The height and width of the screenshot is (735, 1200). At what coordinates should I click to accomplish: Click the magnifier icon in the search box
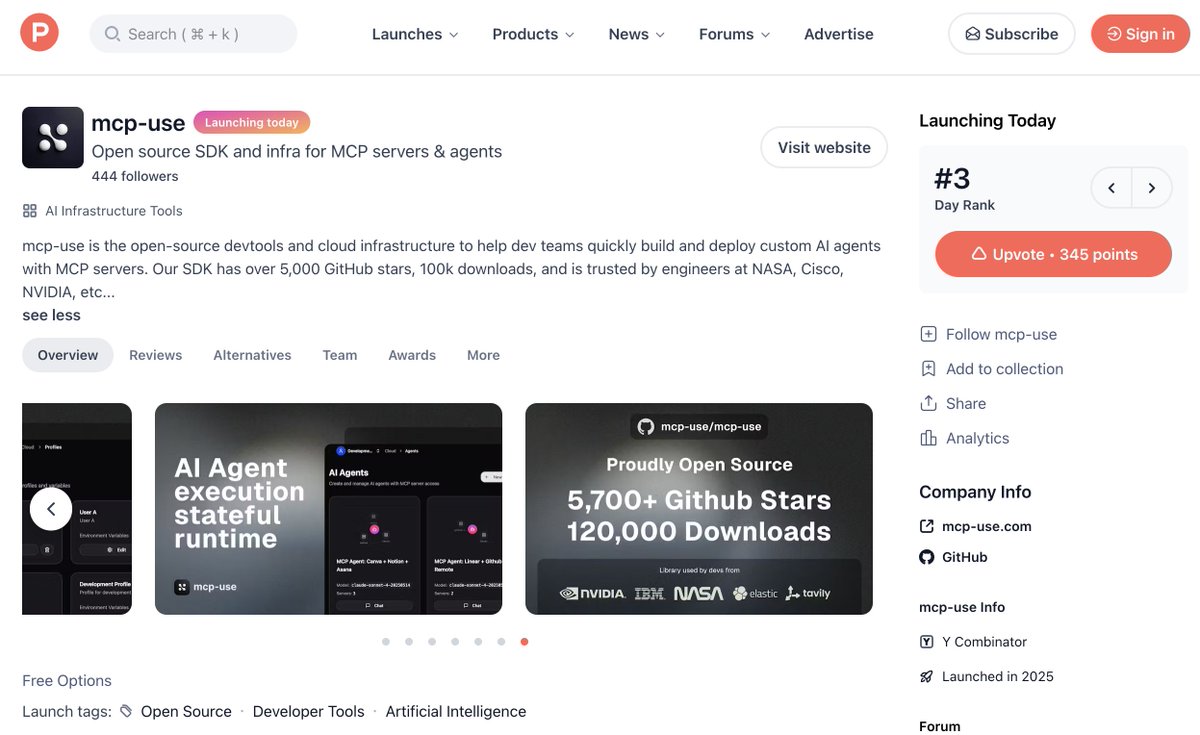pos(113,34)
